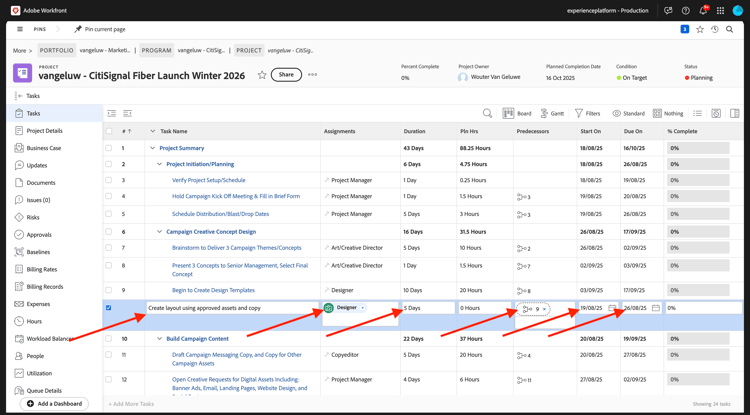The width and height of the screenshot is (750, 415).
Task: Check the box for Build Campaign Content
Action: click(109, 339)
